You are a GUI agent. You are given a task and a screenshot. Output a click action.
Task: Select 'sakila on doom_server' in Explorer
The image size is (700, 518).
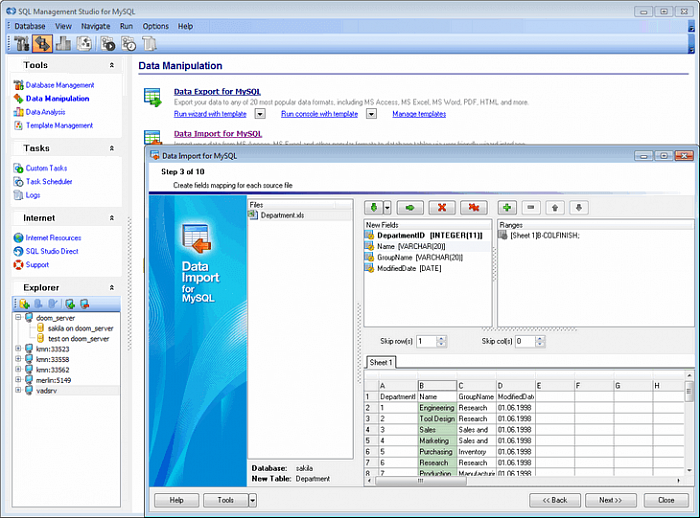pyautogui.click(x=80, y=328)
